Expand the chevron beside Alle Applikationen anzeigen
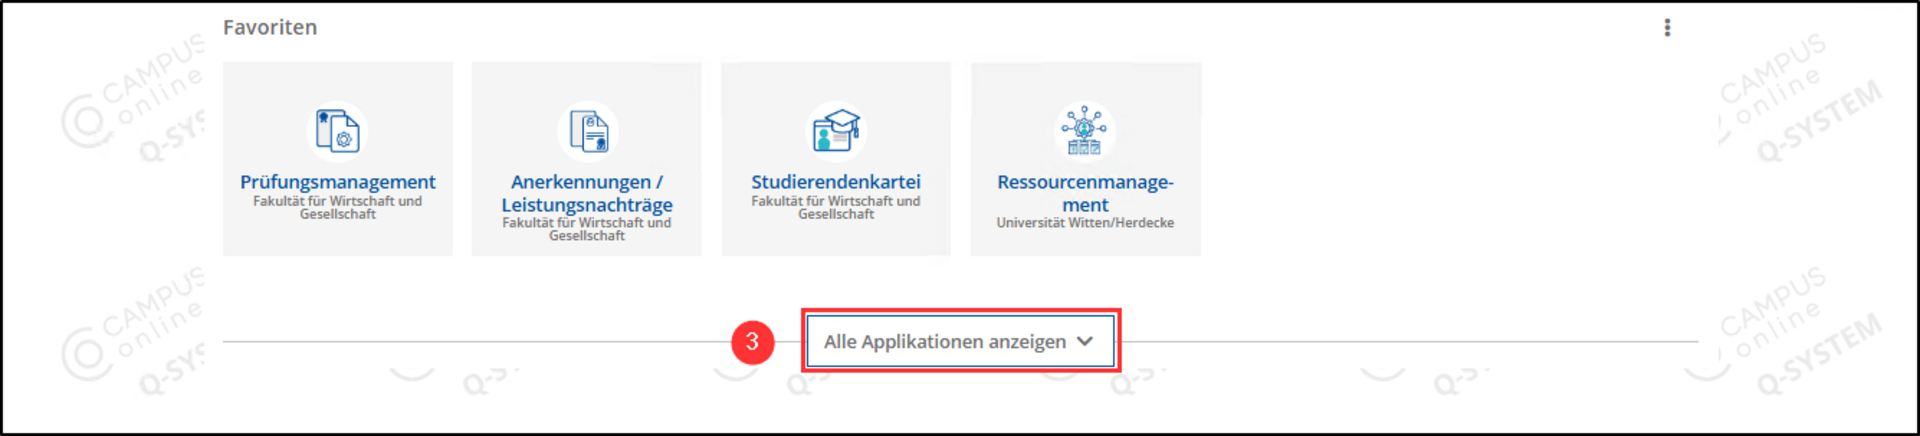 click(1085, 342)
